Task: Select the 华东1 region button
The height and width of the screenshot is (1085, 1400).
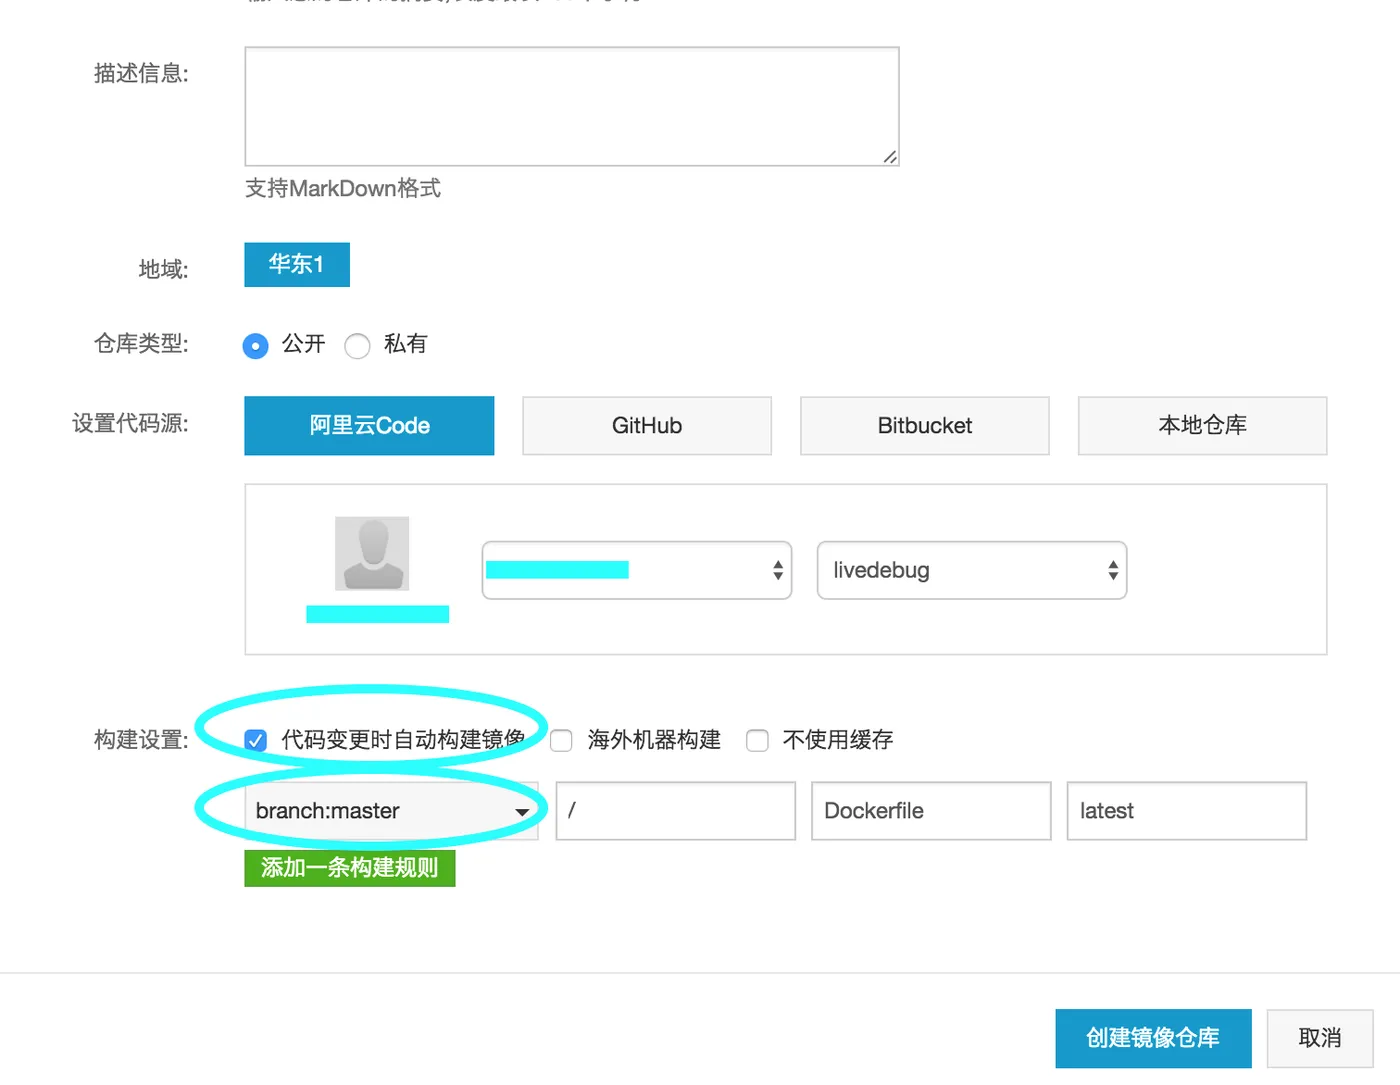Action: (x=296, y=264)
